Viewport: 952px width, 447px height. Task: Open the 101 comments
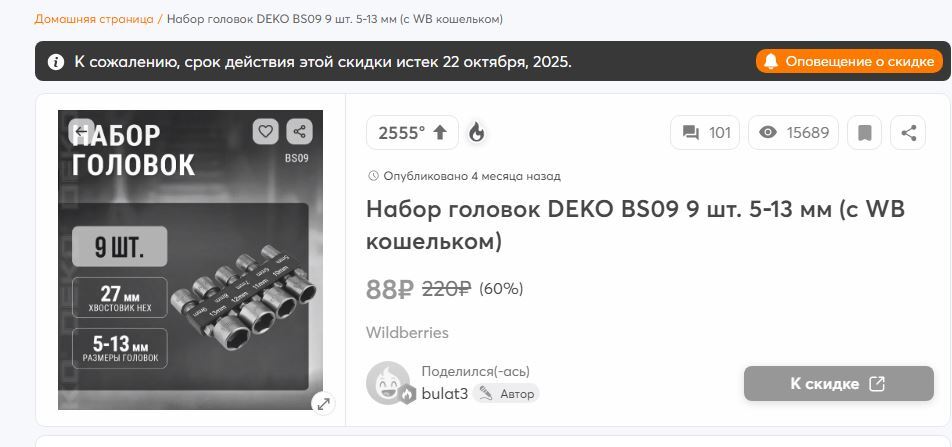tap(705, 132)
